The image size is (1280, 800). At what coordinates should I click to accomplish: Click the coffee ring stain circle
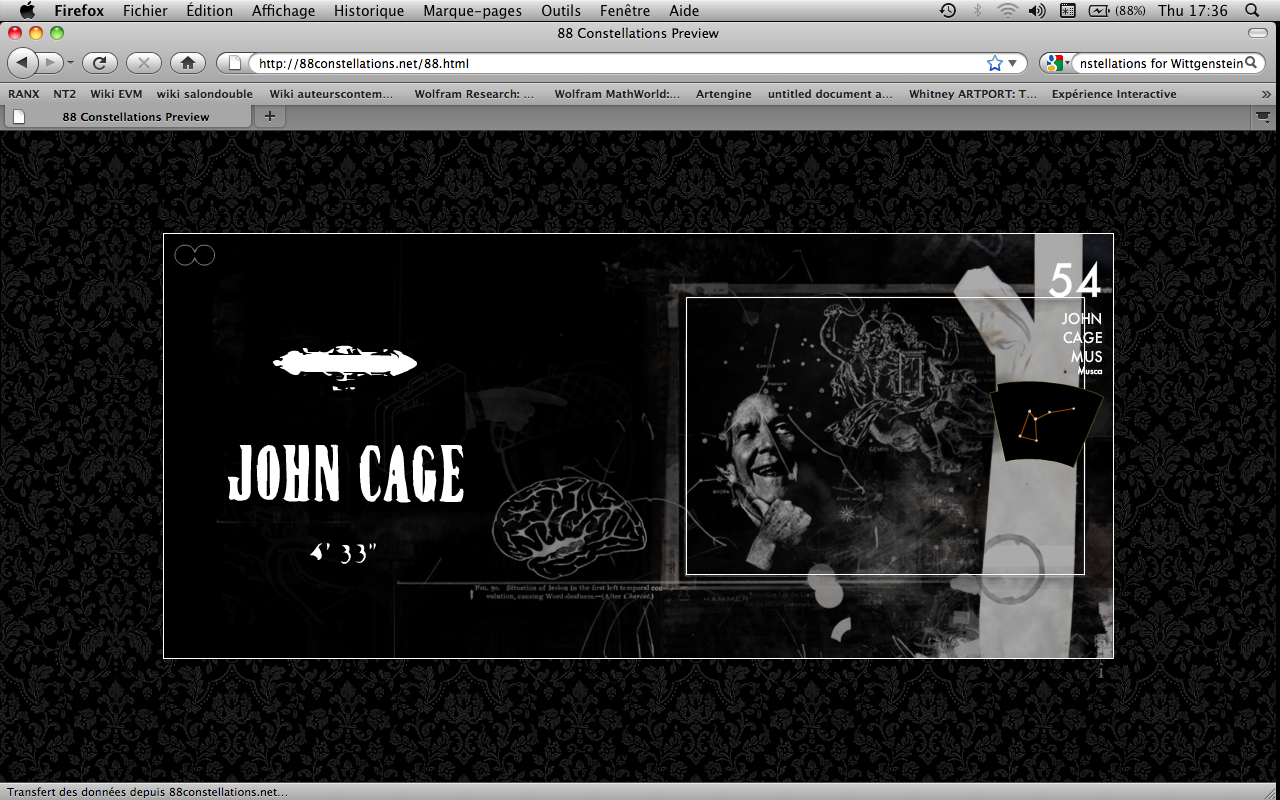click(1010, 568)
